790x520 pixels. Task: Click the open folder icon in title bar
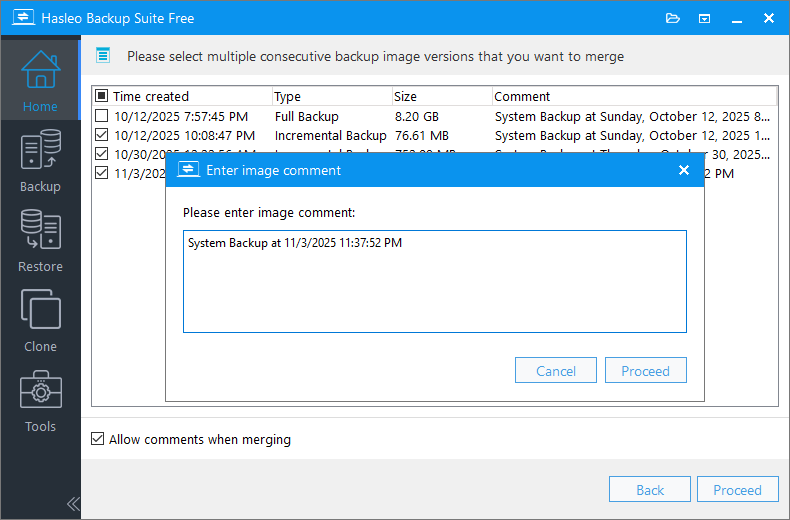tap(672, 18)
